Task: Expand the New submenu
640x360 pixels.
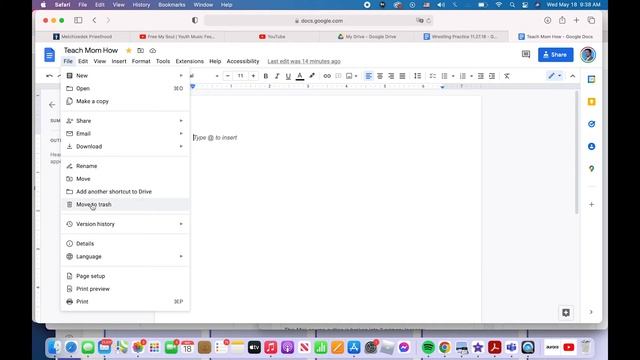Action: pos(125,76)
